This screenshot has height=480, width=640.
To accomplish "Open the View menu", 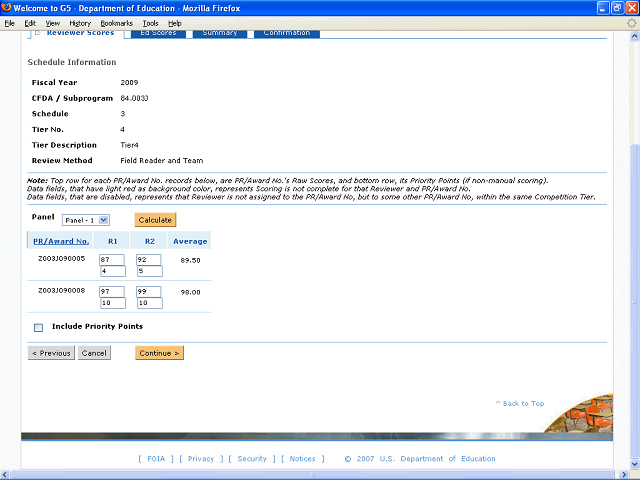I will click(x=52, y=23).
